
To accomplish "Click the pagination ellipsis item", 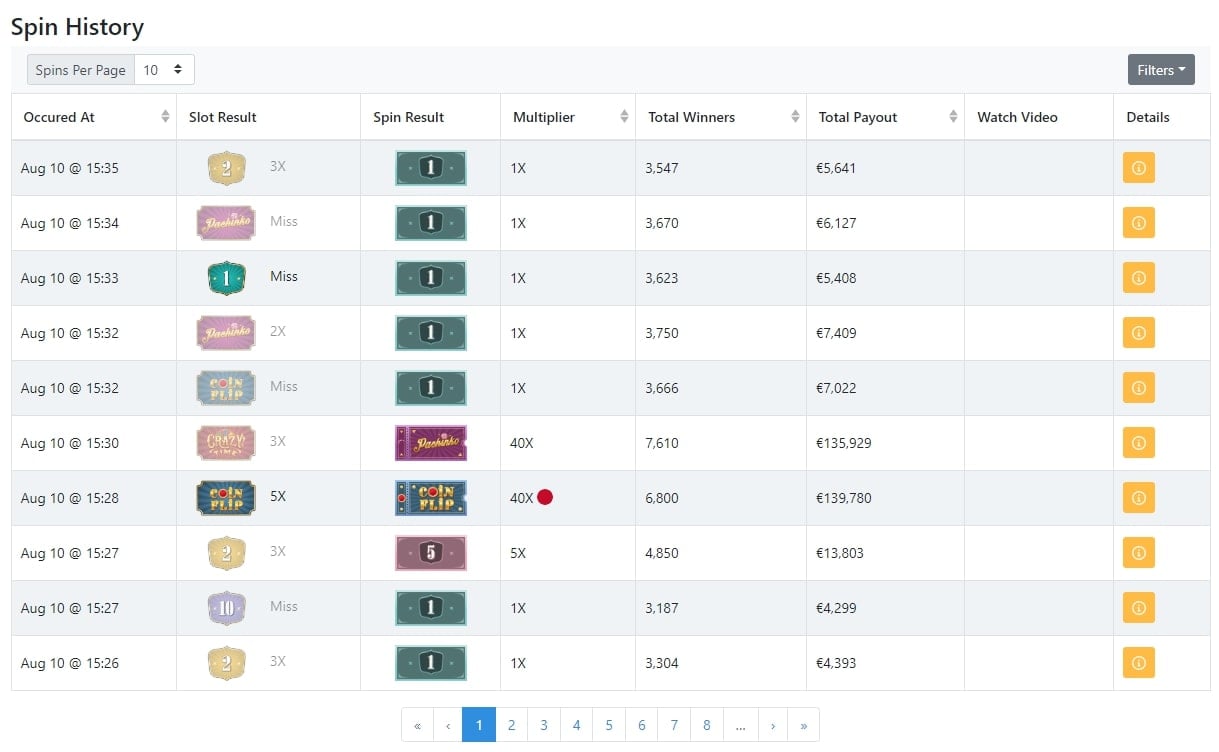I will click(740, 725).
